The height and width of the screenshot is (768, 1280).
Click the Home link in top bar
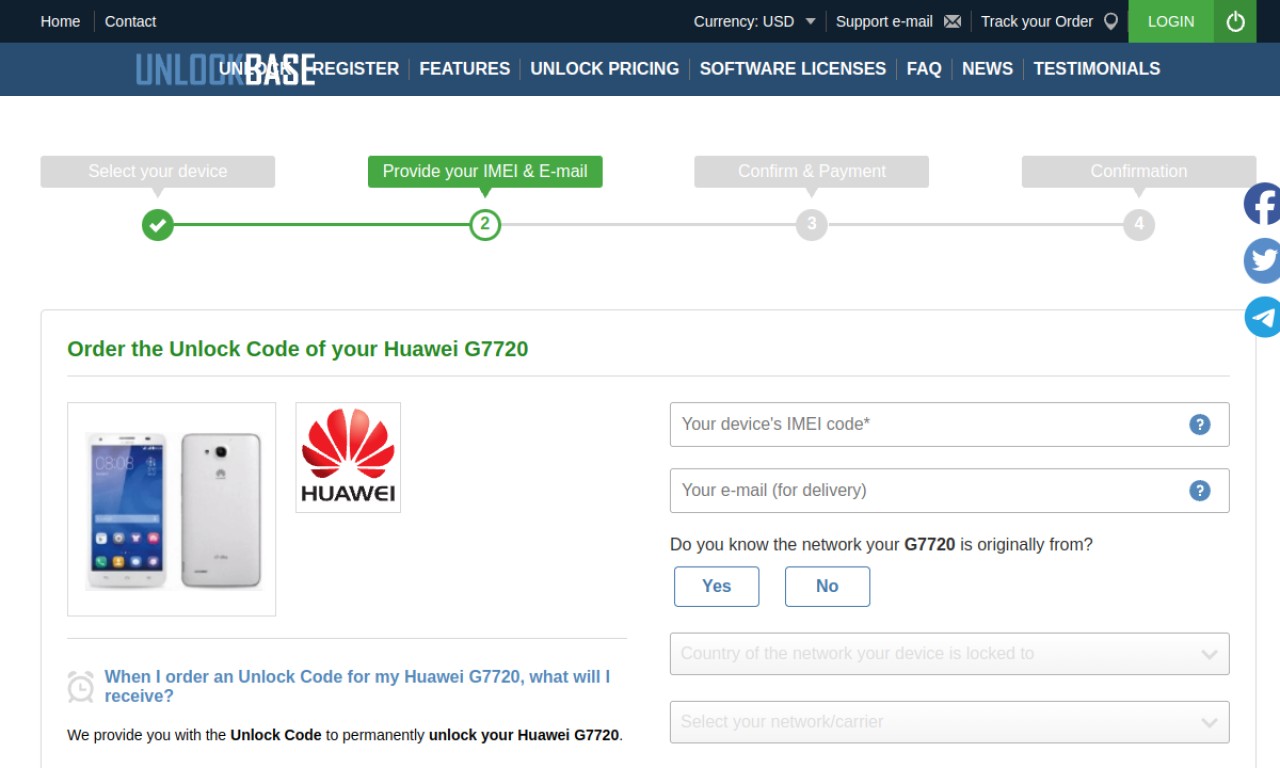pos(60,21)
